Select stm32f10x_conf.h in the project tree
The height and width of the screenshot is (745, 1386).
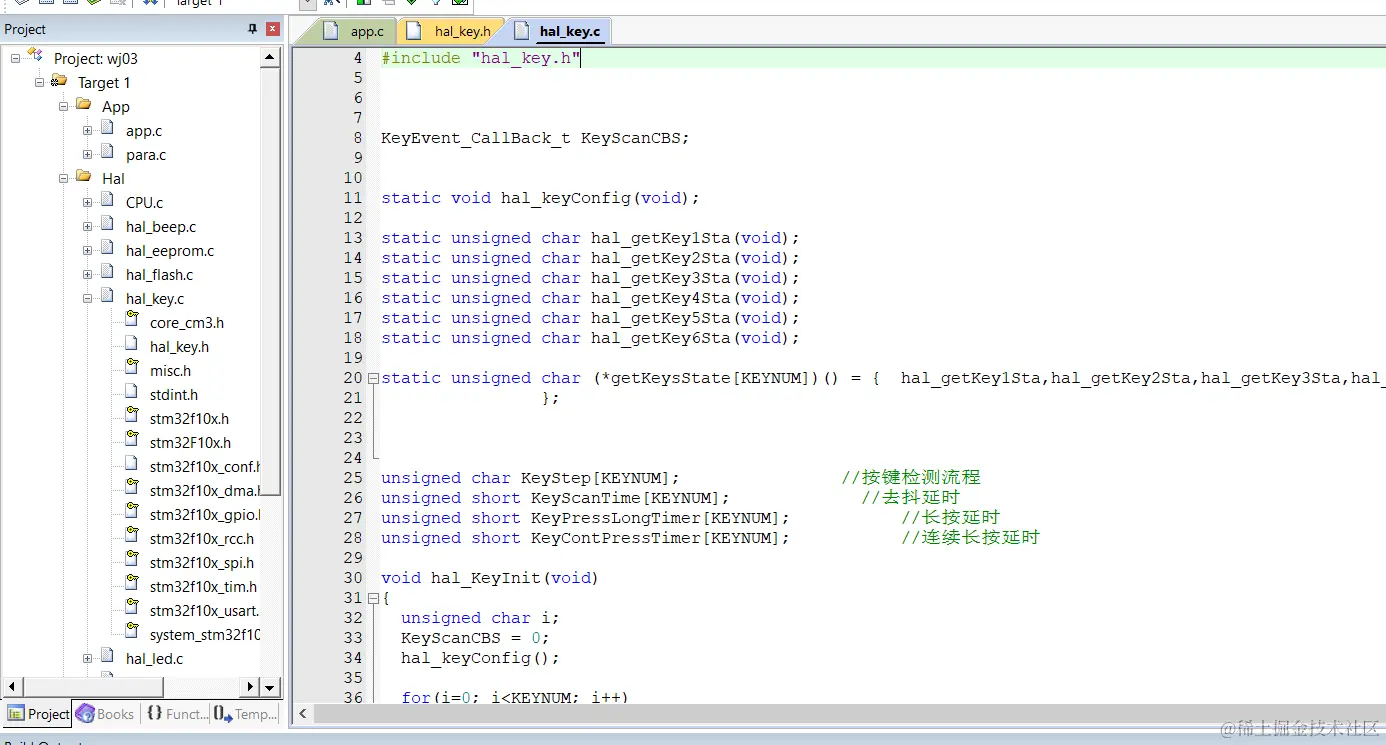point(205,466)
